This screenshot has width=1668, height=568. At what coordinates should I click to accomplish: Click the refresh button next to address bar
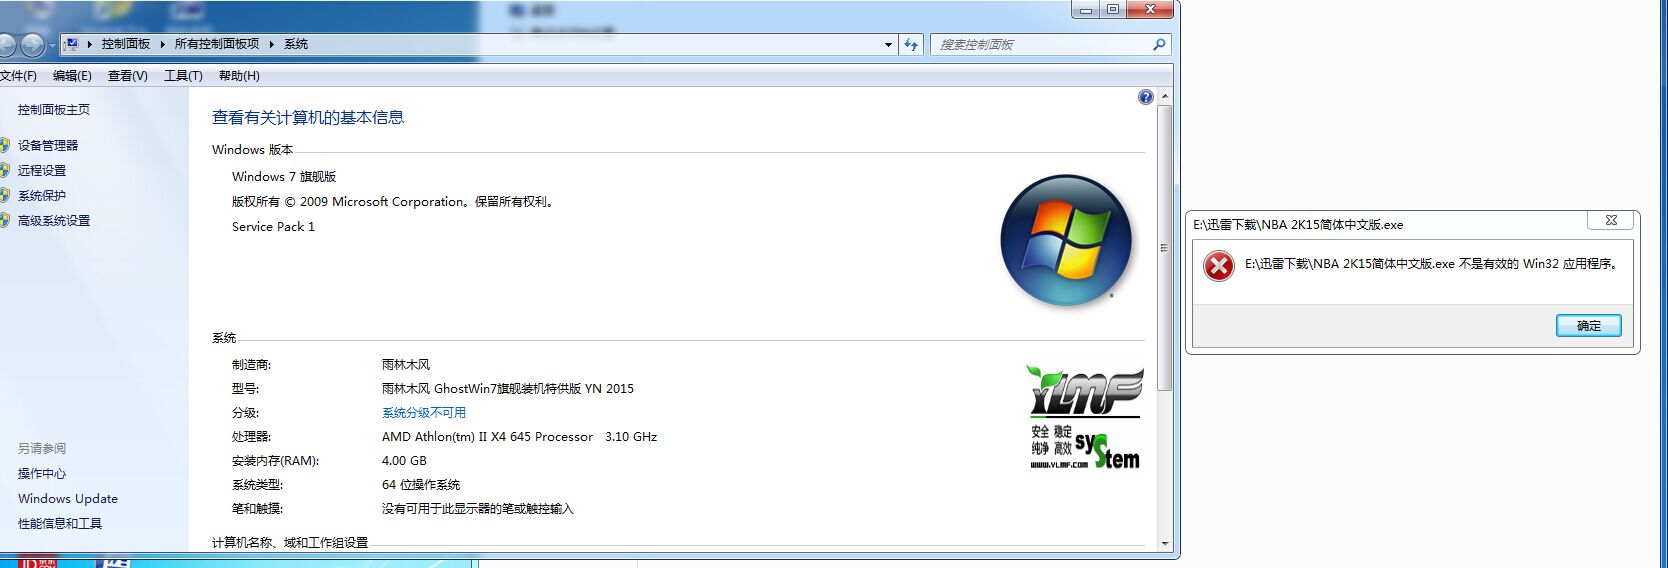pyautogui.click(x=911, y=45)
